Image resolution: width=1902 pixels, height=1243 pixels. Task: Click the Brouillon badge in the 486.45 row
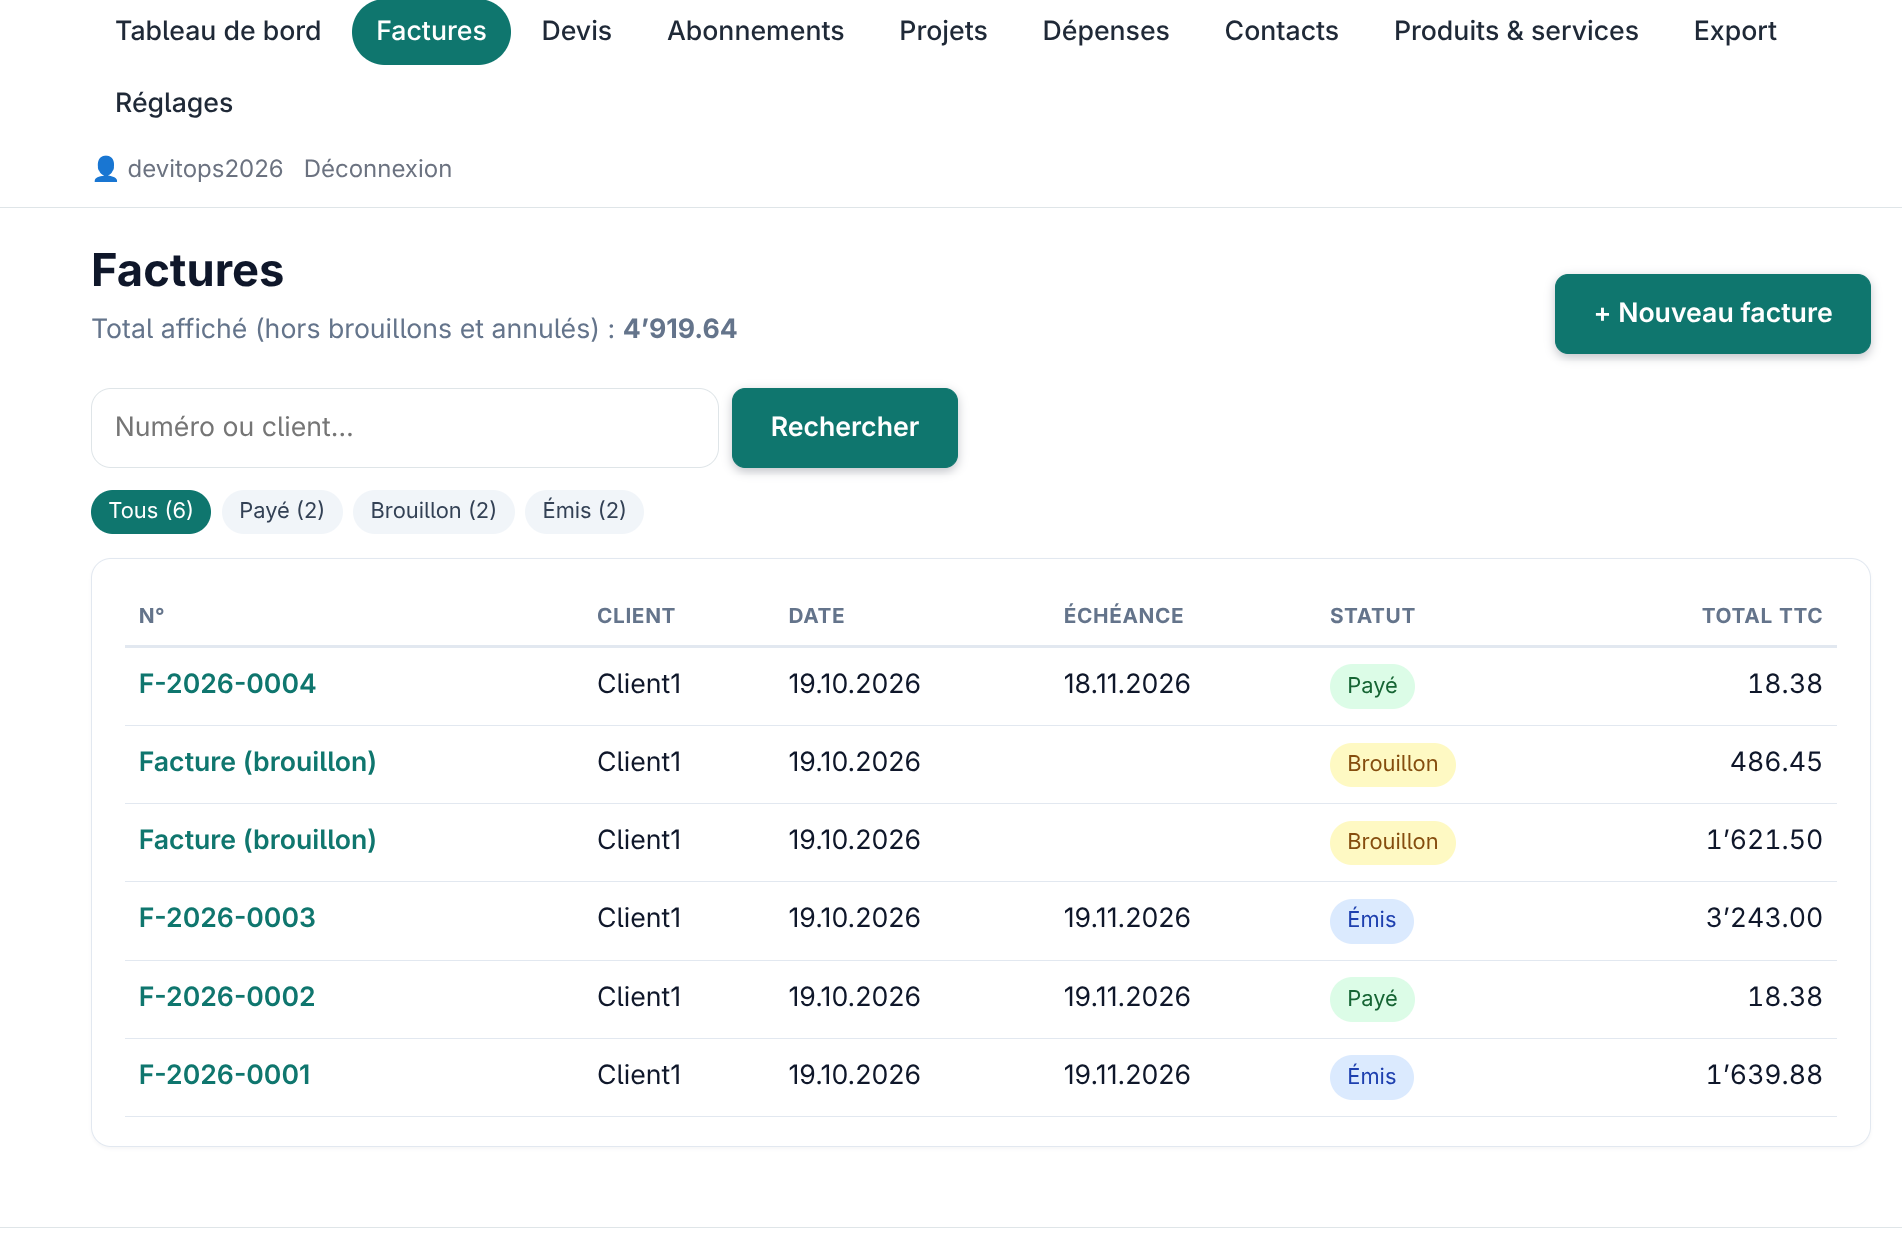1392,764
